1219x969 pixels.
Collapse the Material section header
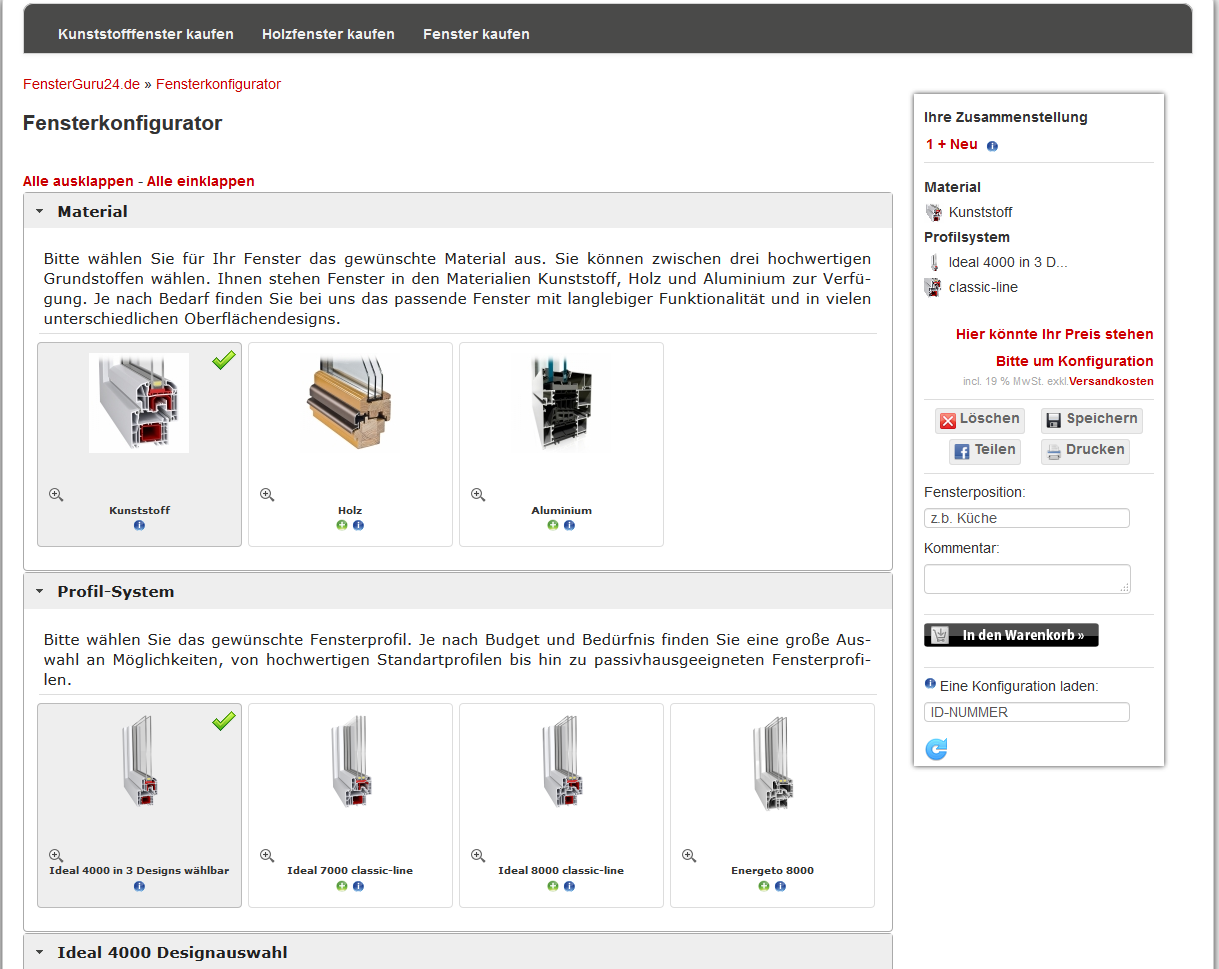[458, 211]
